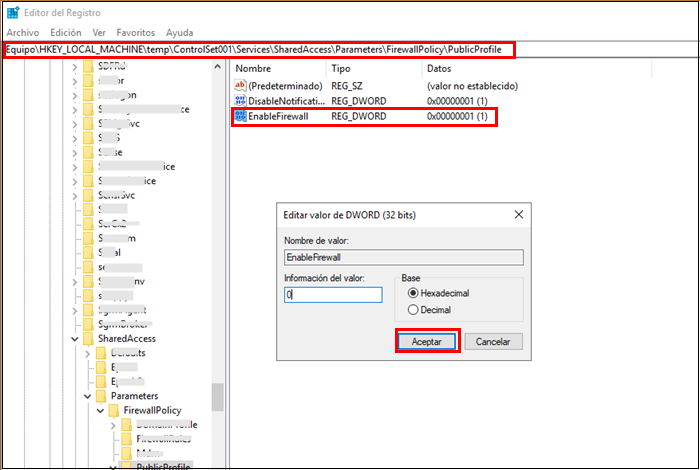
Task: Select the SharedAccess key label
Action: point(127,339)
